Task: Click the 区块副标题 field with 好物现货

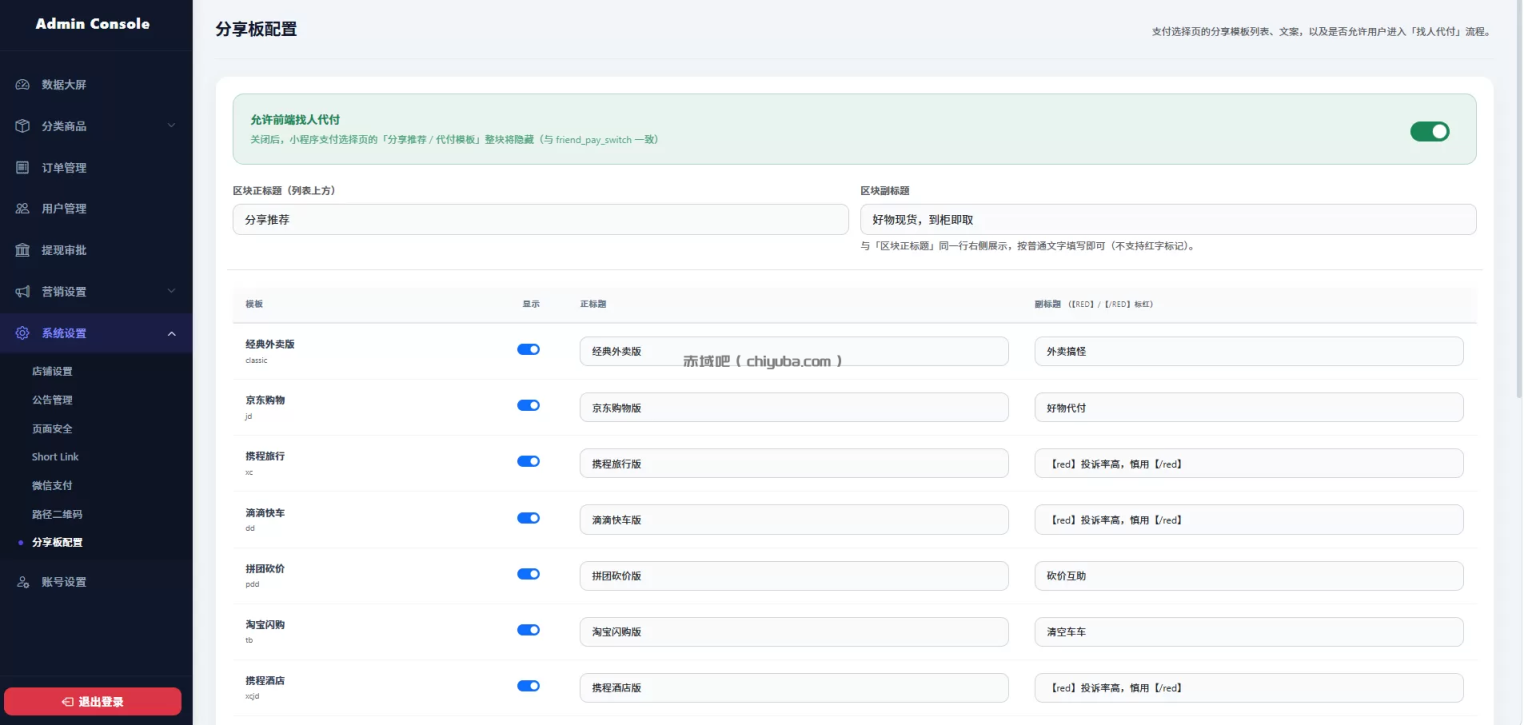Action: click(1168, 220)
